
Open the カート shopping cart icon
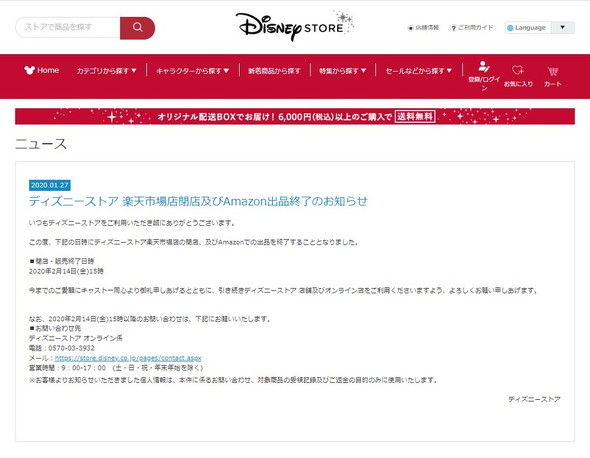click(x=552, y=71)
